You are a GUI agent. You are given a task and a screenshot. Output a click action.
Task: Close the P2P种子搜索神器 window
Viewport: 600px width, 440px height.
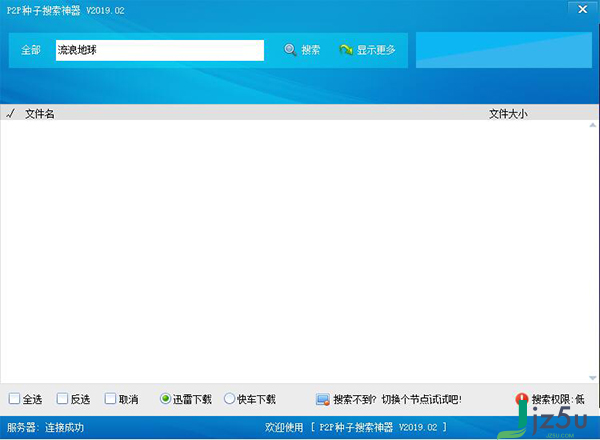(x=583, y=9)
